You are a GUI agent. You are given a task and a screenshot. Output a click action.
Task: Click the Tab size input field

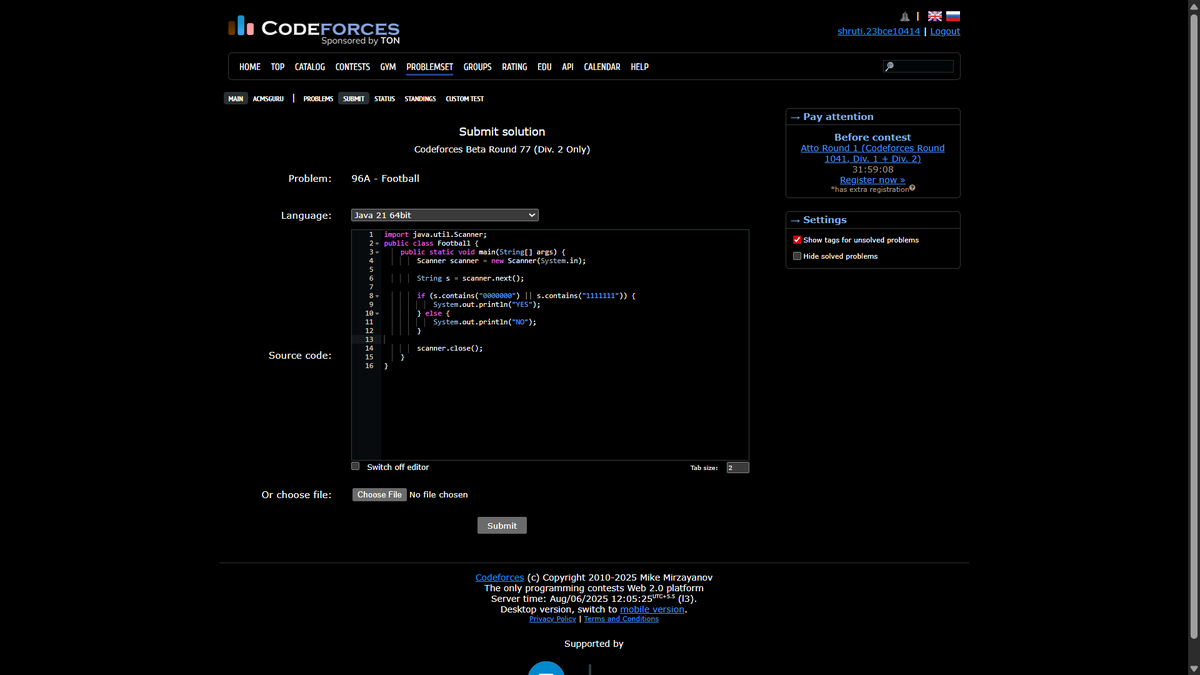click(x=738, y=467)
